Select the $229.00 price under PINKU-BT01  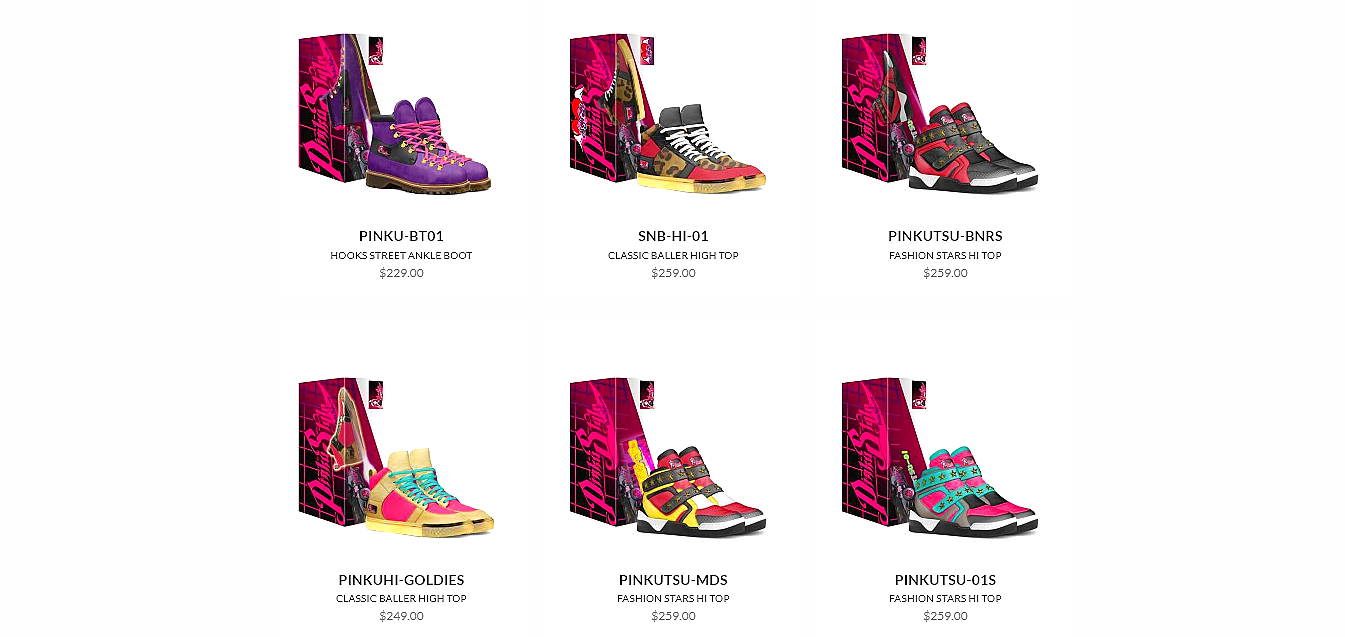[x=401, y=273]
